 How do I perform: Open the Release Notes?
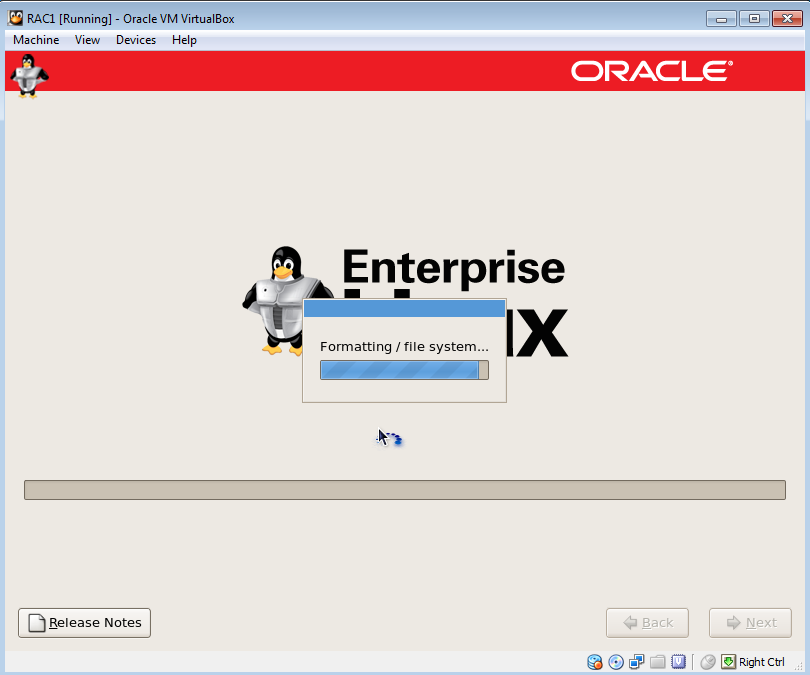(x=84, y=623)
